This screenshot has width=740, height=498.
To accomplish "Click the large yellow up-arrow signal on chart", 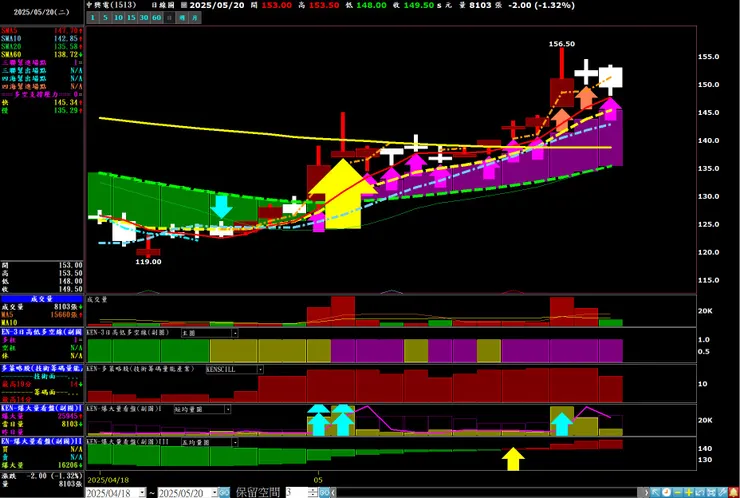I will (343, 194).
